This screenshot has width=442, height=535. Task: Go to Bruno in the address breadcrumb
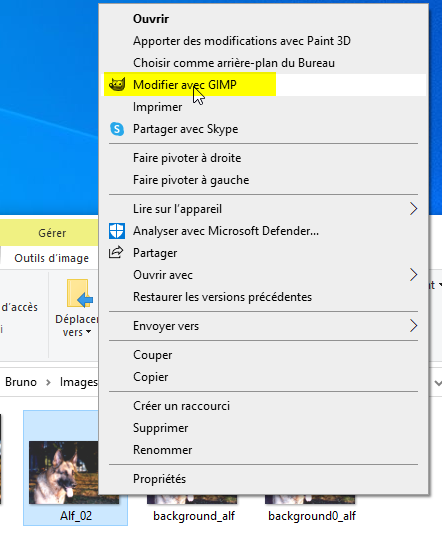(x=21, y=382)
